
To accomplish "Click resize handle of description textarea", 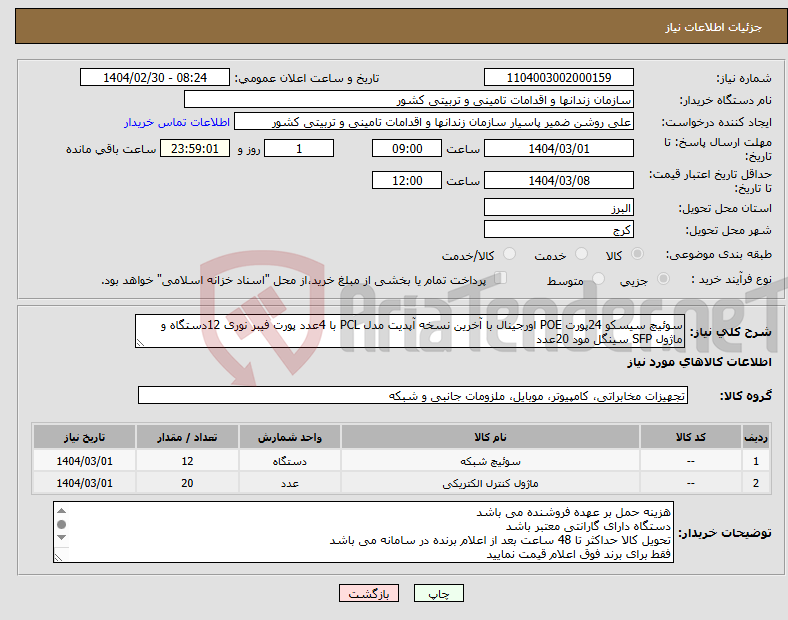I will click(140, 343).
